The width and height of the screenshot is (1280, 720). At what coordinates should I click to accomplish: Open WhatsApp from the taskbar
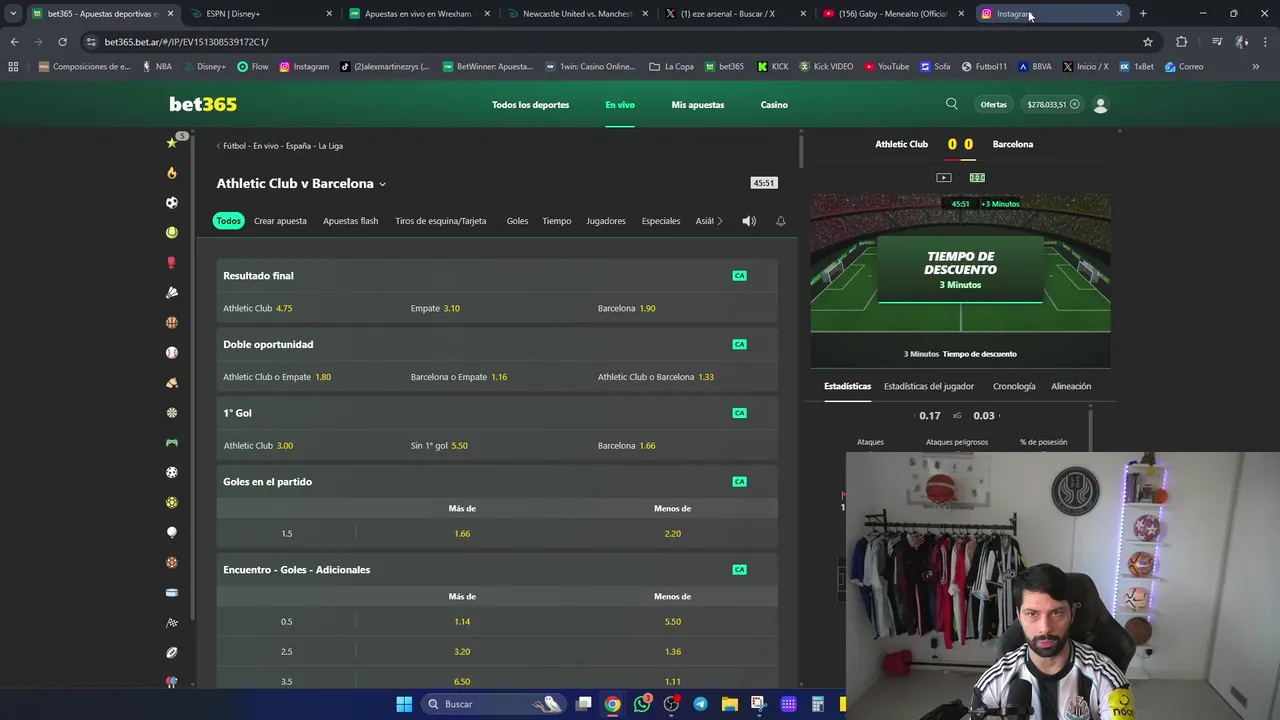tap(642, 704)
